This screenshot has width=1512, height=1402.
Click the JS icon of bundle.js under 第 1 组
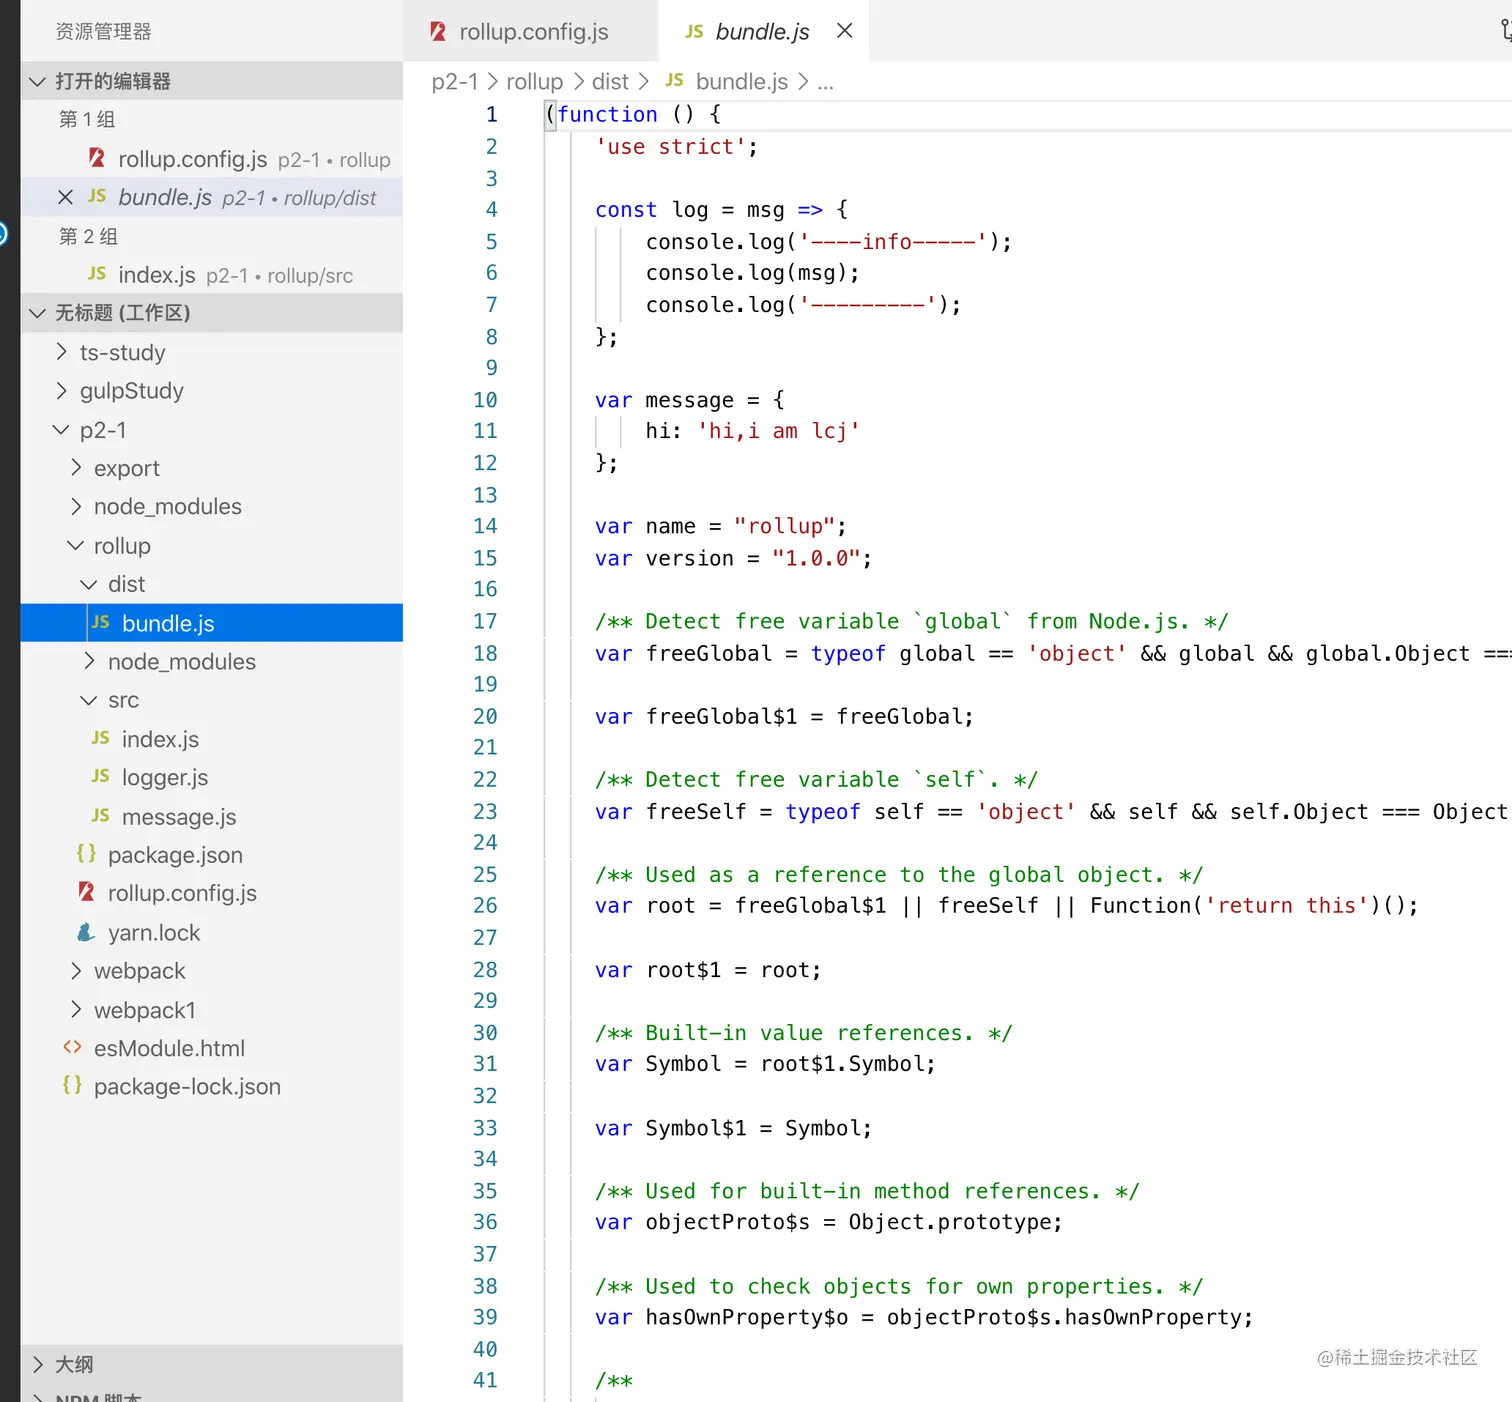[97, 196]
